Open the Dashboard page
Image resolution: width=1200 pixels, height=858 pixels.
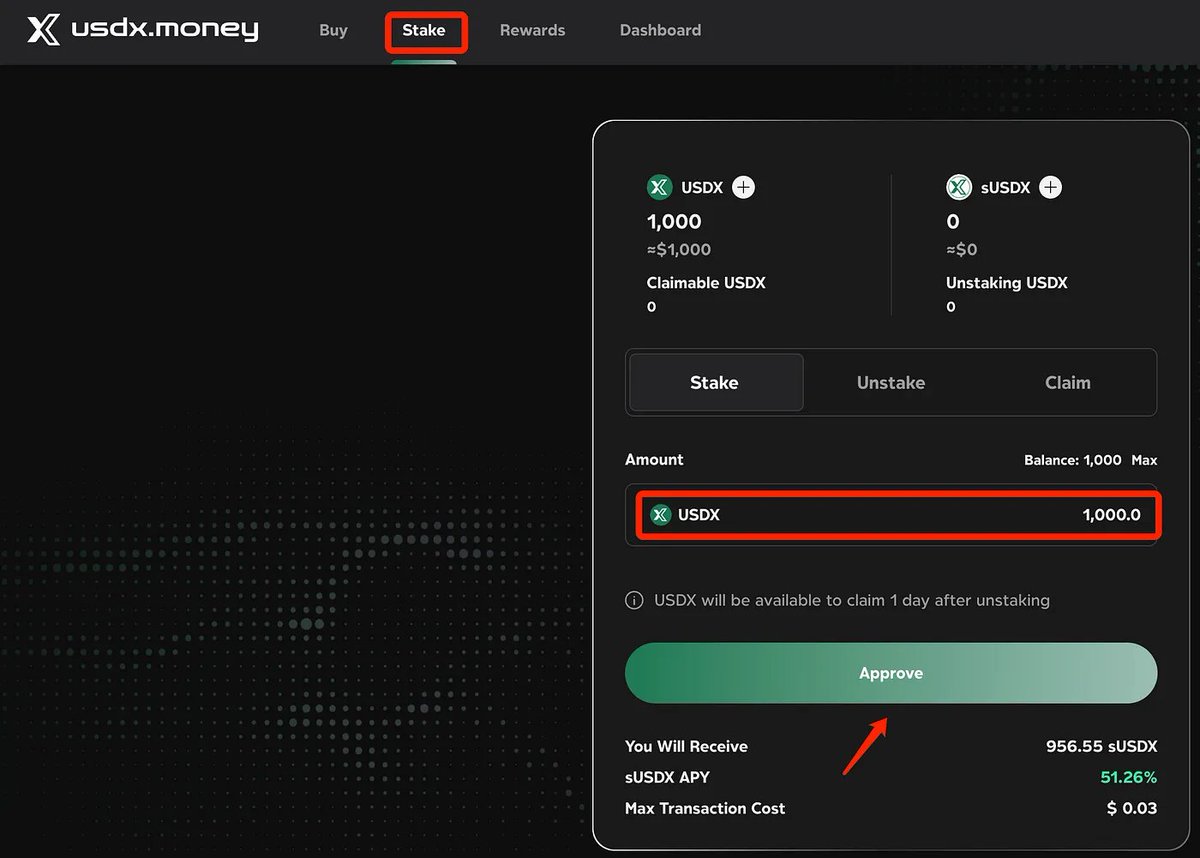point(660,30)
